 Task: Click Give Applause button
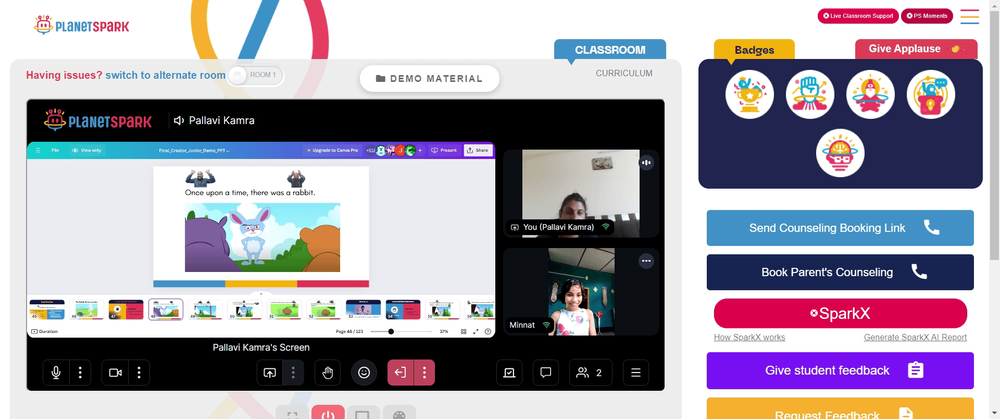(x=916, y=49)
